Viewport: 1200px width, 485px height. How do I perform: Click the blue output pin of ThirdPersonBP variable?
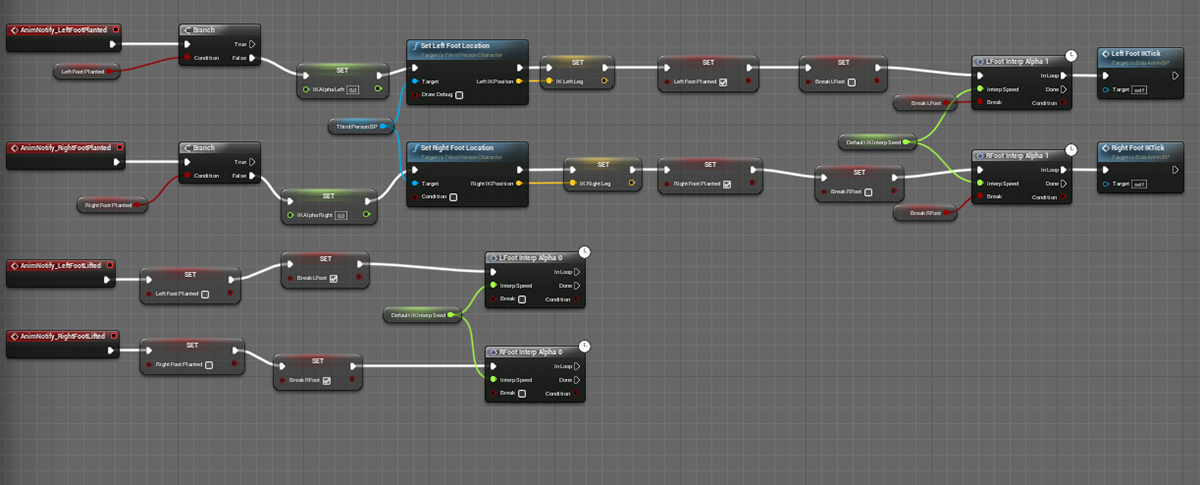384,126
